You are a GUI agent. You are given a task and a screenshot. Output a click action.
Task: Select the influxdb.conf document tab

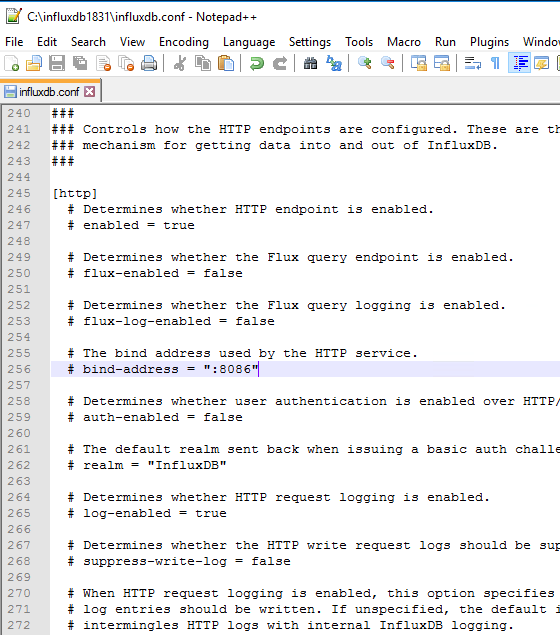(49, 92)
